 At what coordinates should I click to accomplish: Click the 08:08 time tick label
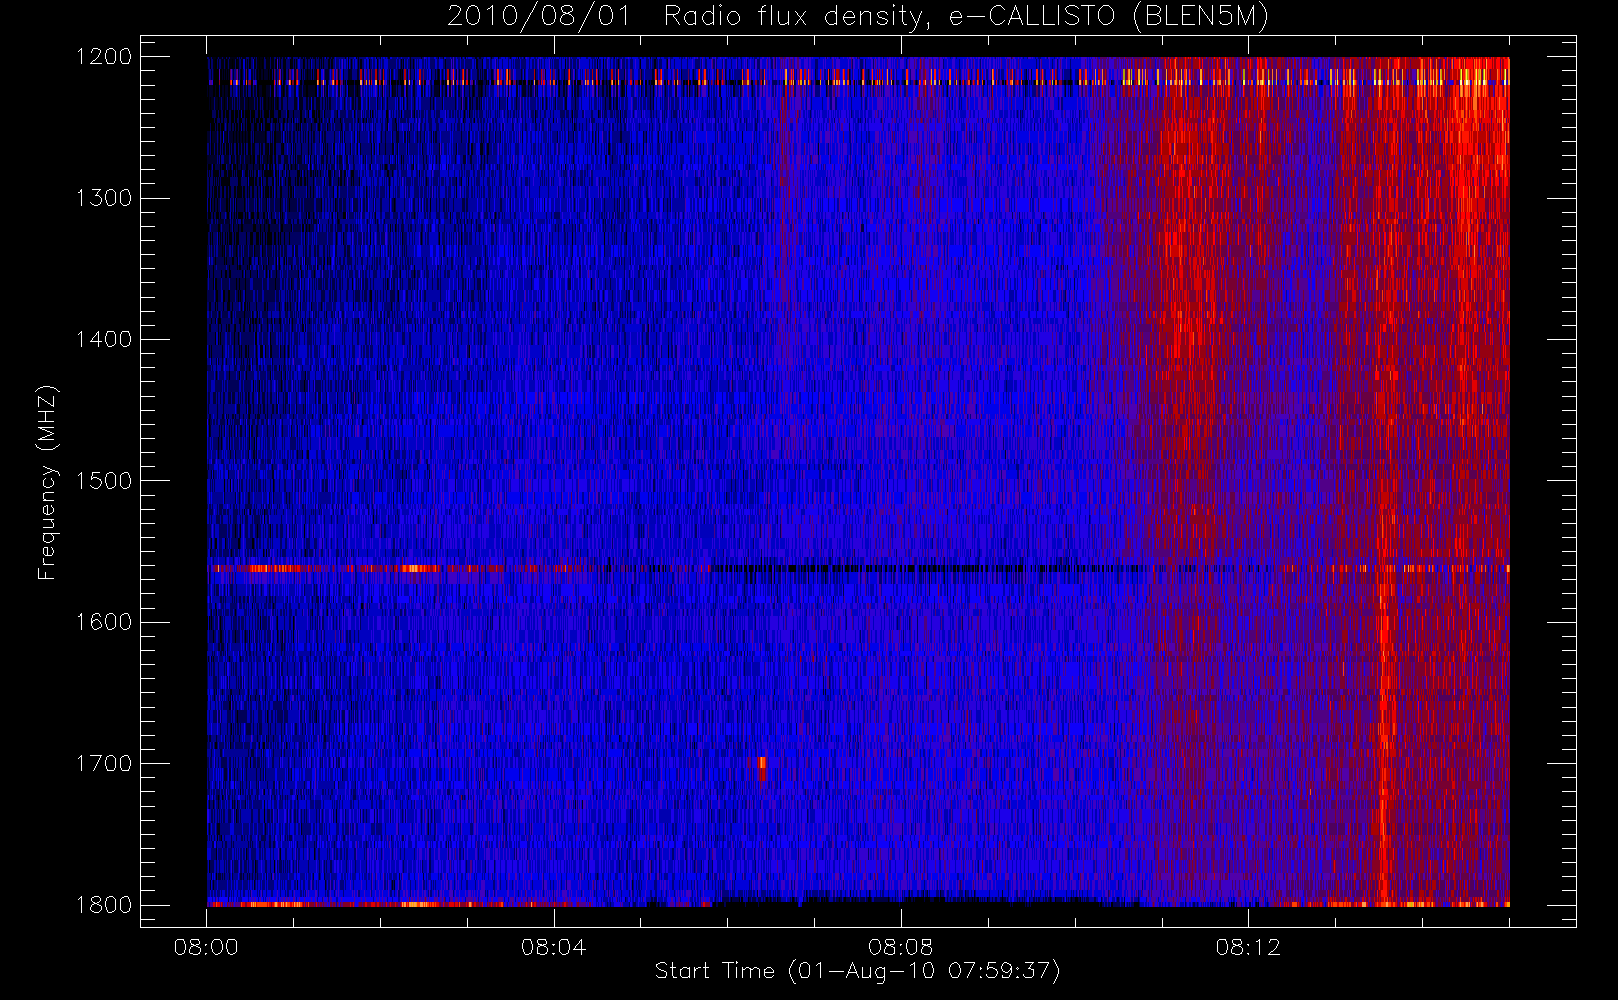(900, 947)
